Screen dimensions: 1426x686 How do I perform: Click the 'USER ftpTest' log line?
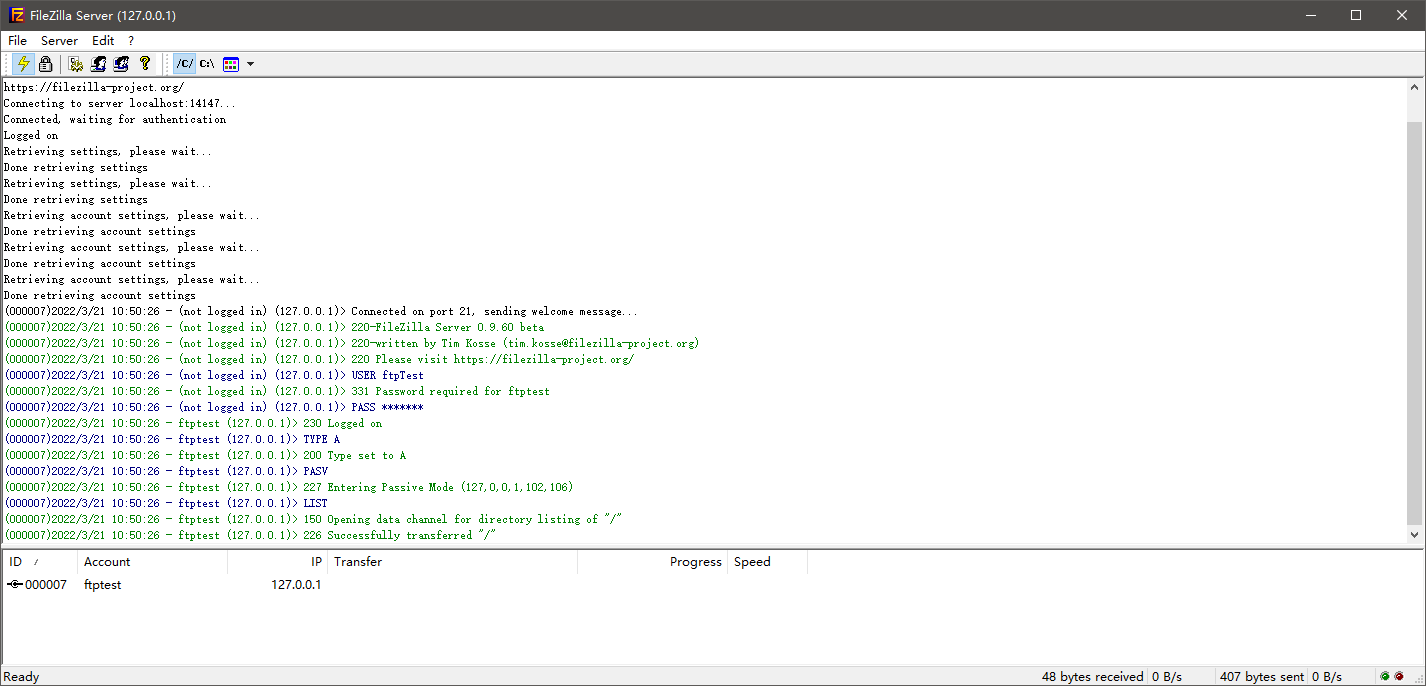coord(214,375)
